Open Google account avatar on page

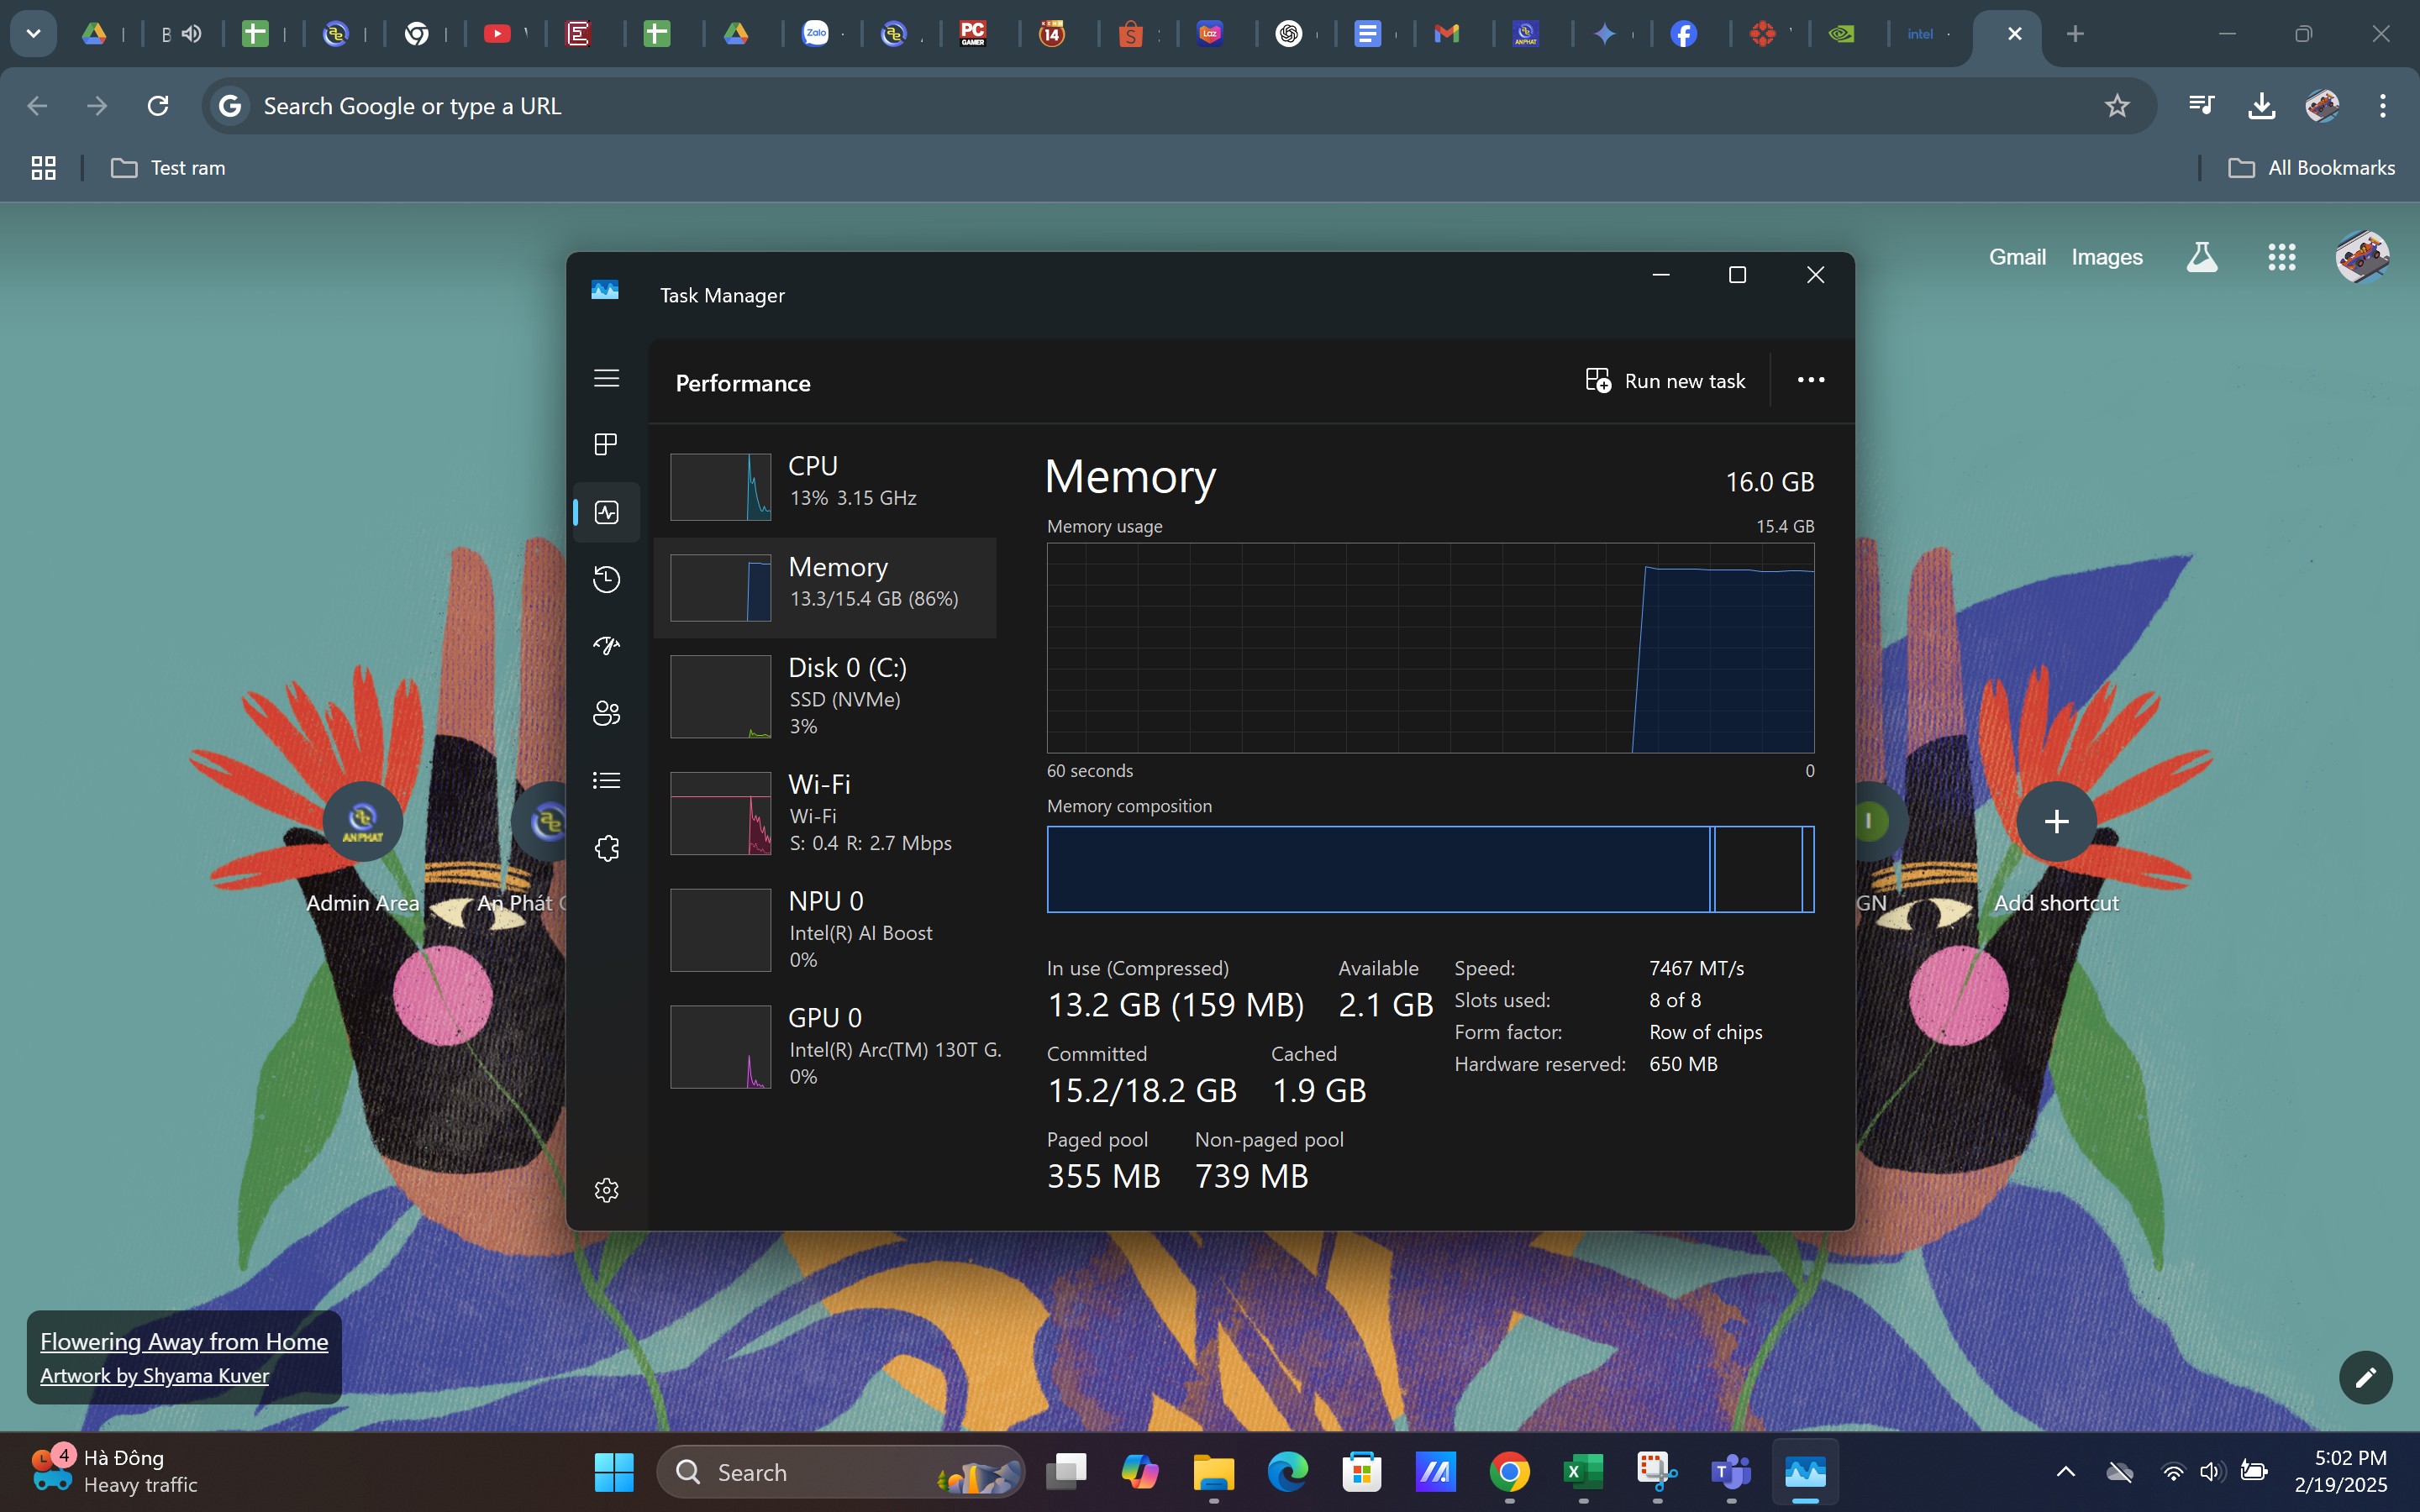point(2362,257)
